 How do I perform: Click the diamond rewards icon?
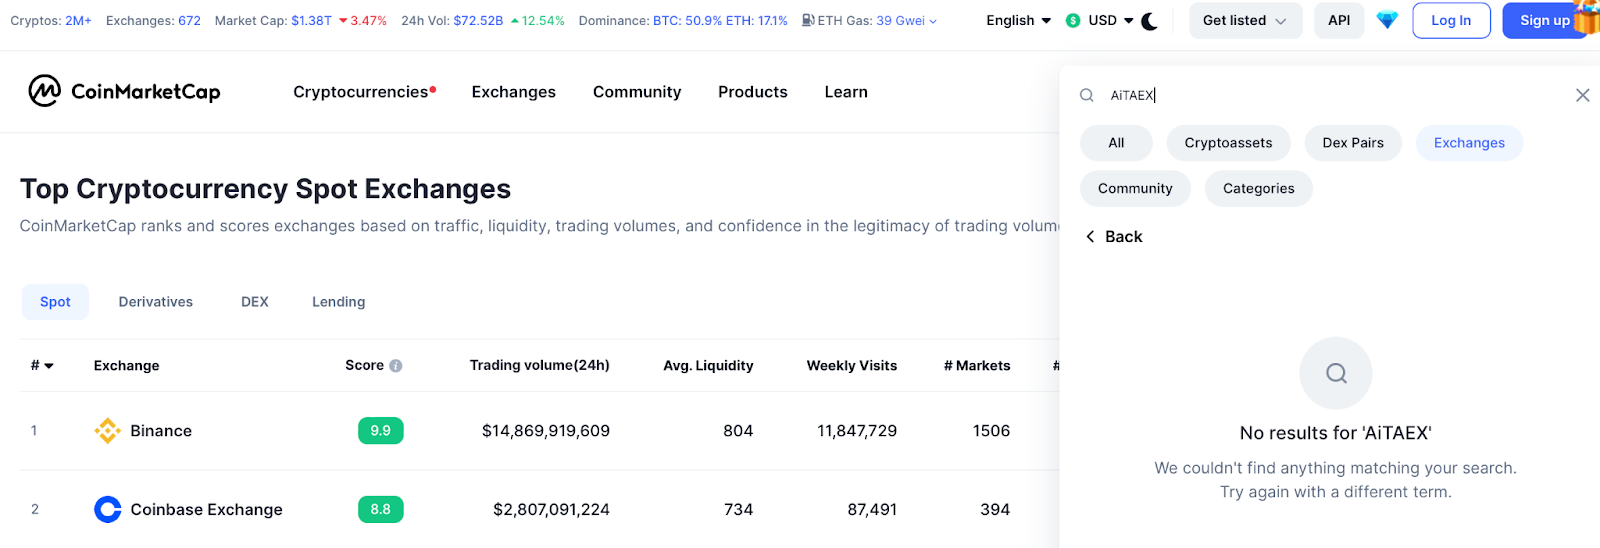1387,20
